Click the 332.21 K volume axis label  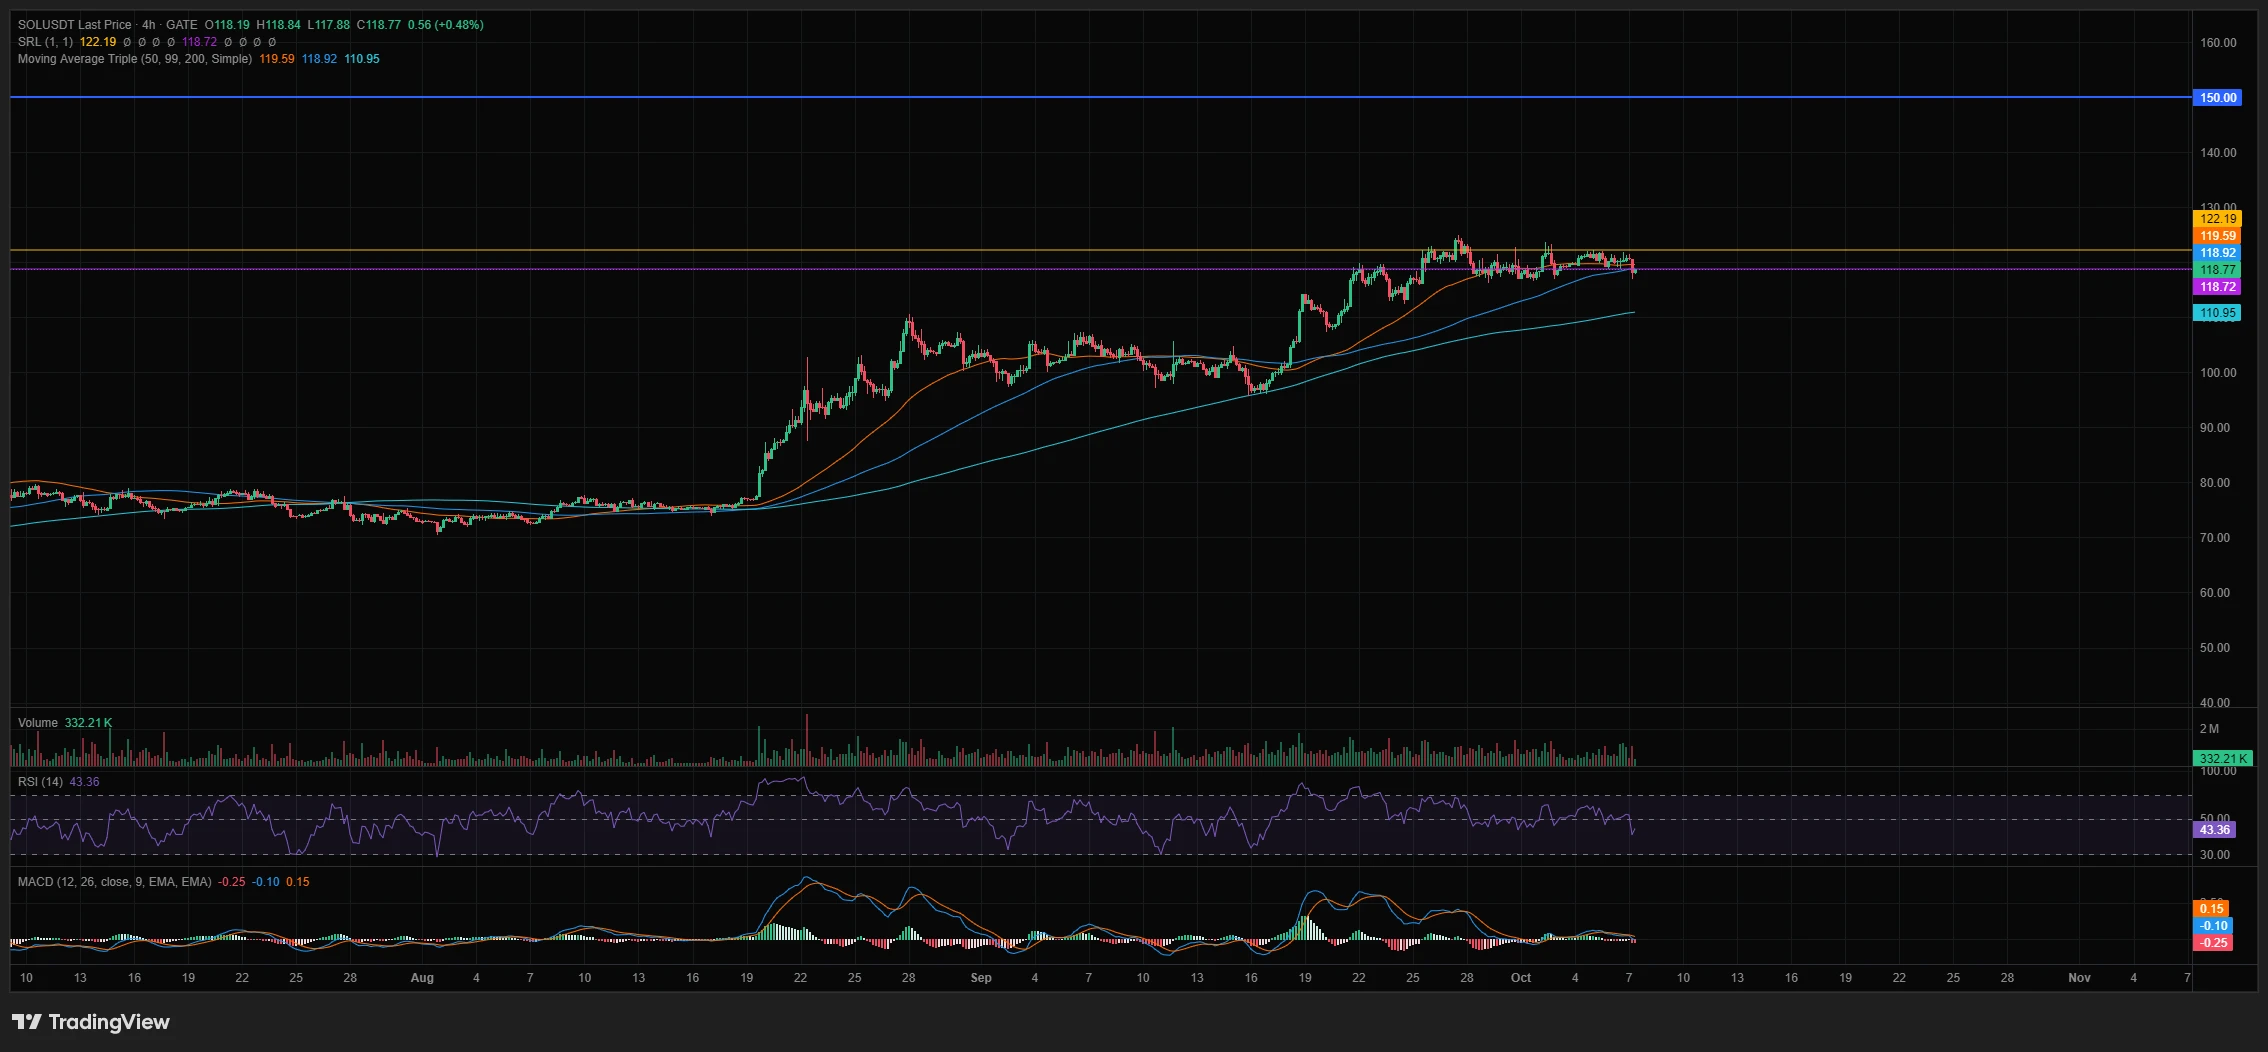(2223, 759)
